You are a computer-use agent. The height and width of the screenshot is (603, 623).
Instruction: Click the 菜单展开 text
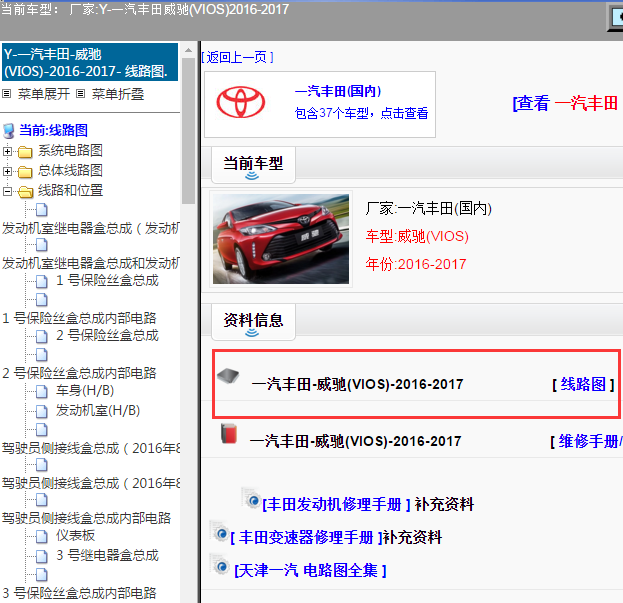click(x=44, y=94)
